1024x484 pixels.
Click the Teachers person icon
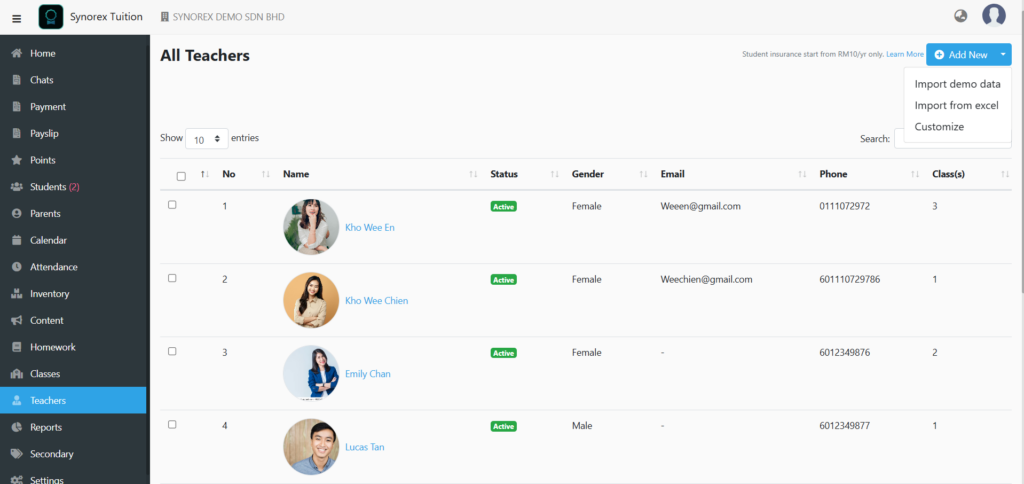coord(17,400)
